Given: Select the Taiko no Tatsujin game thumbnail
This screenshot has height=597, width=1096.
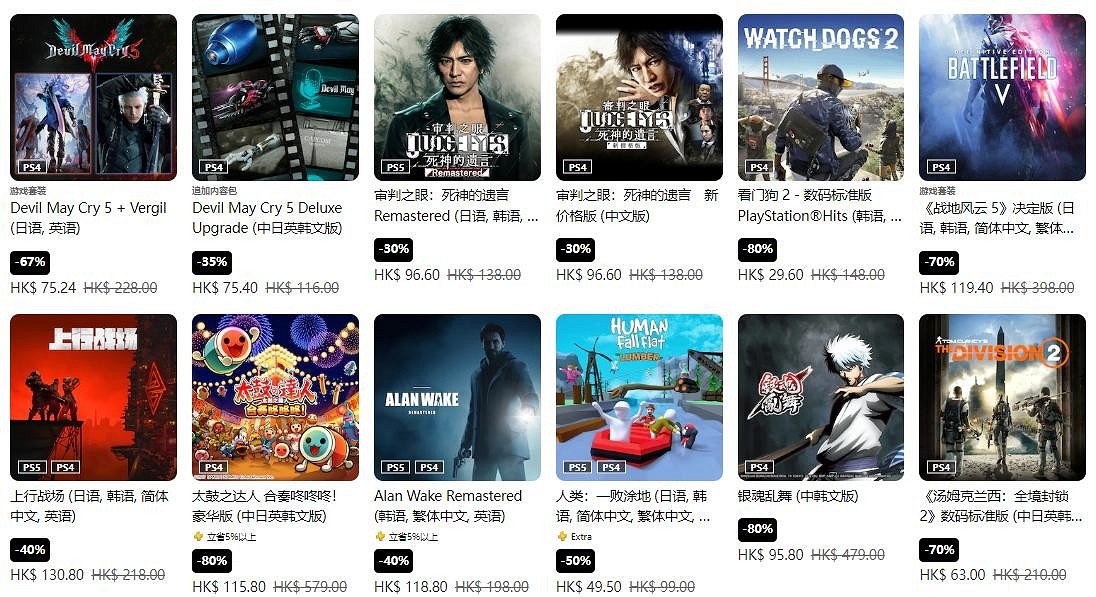Looking at the screenshot, I should tap(275, 397).
